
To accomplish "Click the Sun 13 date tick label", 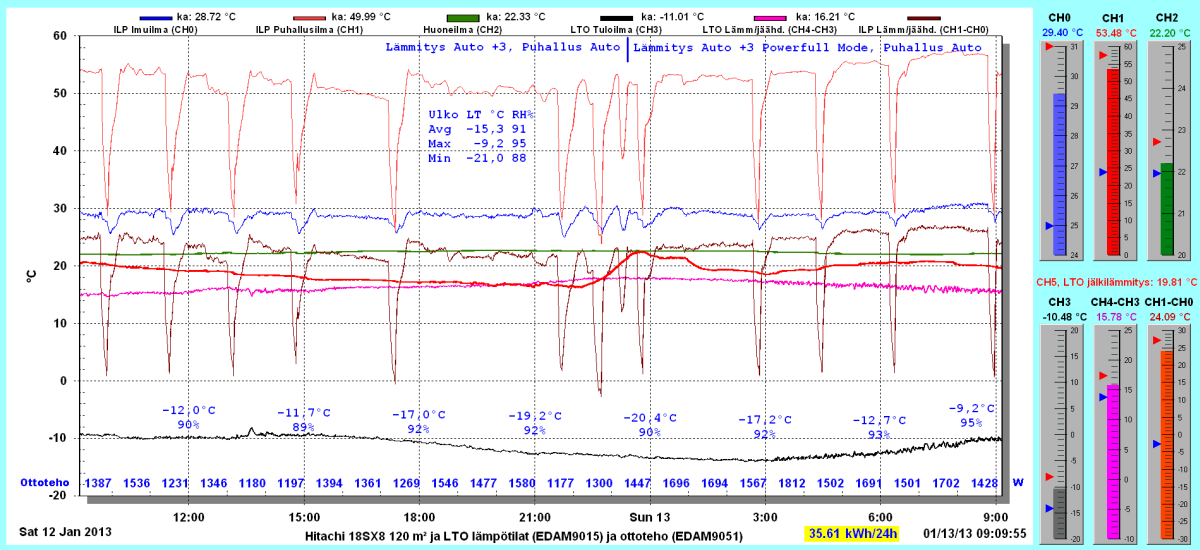I will pyautogui.click(x=649, y=517).
